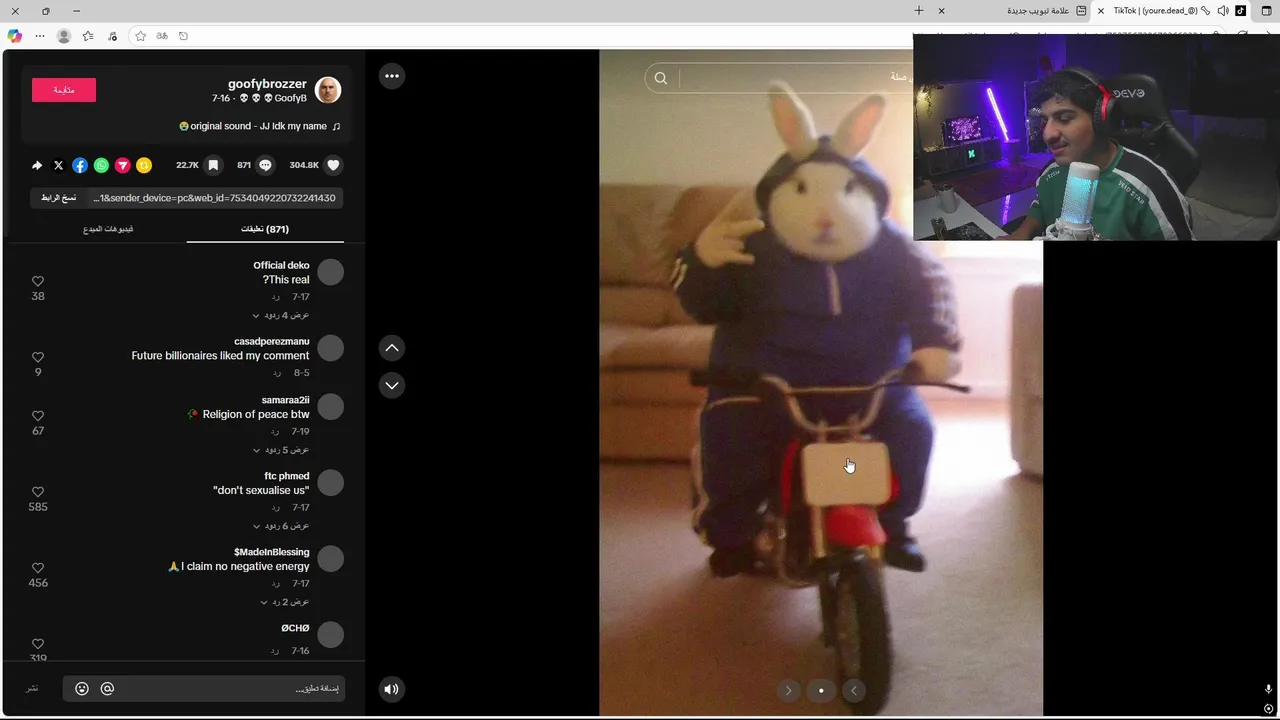Image resolution: width=1280 pixels, height=720 pixels.
Task: Click the microphone icon at bottom right
Action: click(1269, 689)
